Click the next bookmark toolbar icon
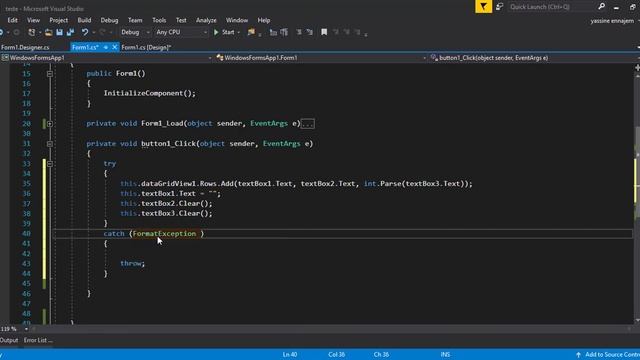Image resolution: width=640 pixels, height=360 pixels. 347,32
